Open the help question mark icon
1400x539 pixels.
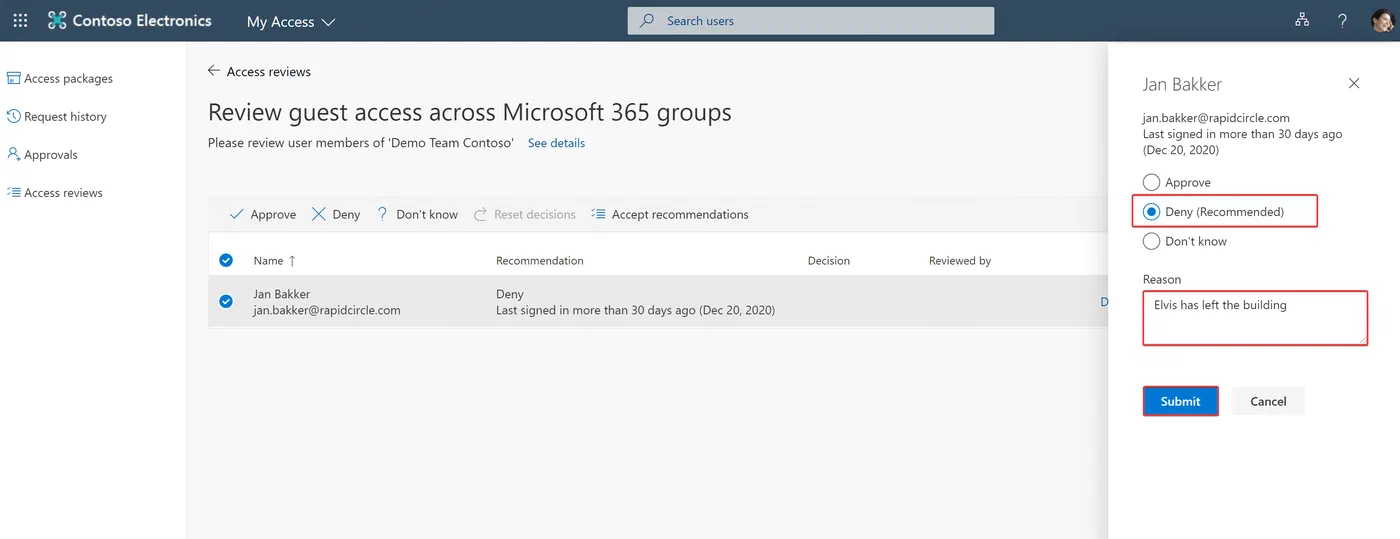(1343, 20)
